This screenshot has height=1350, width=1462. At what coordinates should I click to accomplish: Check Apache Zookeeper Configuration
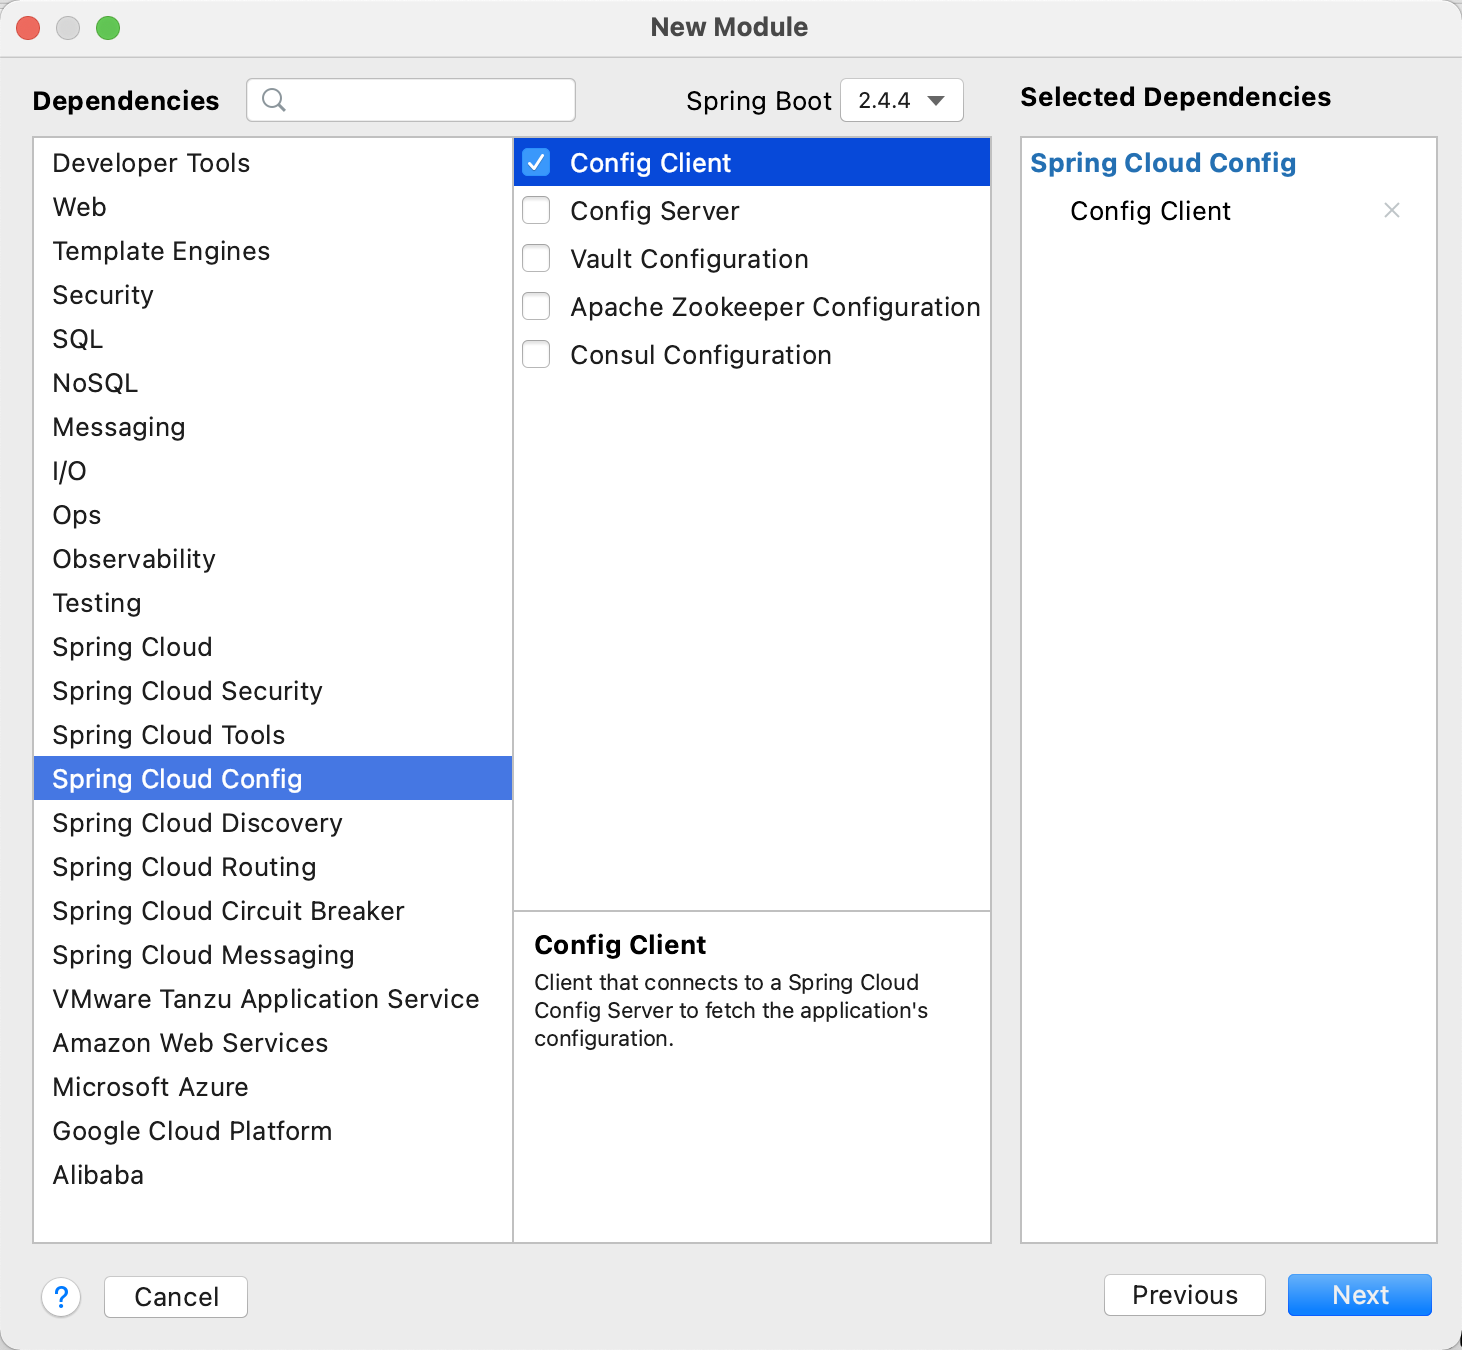(x=537, y=307)
